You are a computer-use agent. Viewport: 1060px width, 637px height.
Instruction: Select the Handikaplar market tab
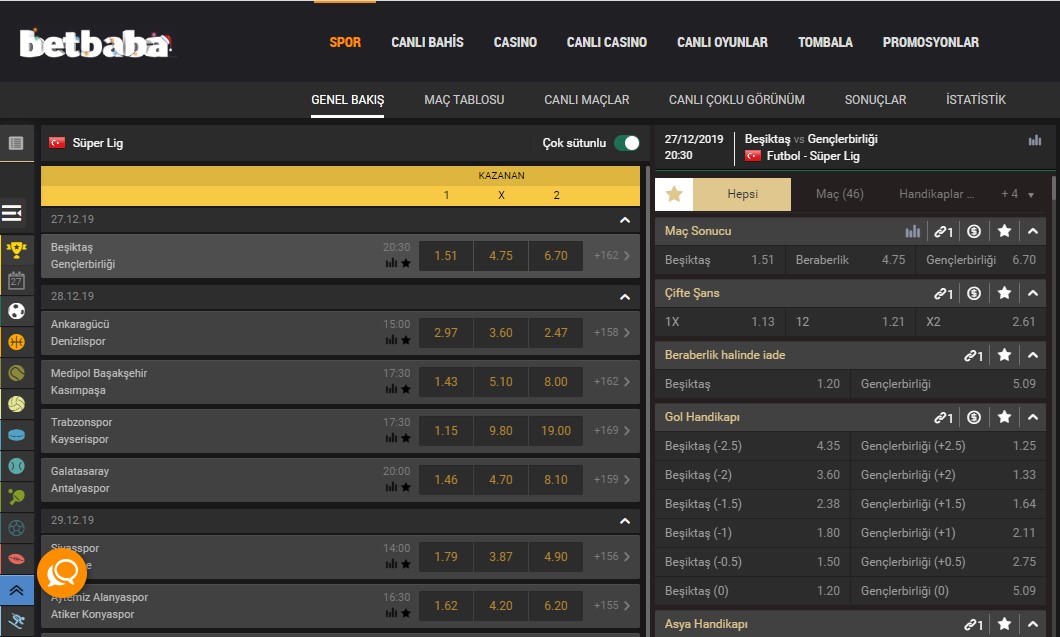pos(936,194)
